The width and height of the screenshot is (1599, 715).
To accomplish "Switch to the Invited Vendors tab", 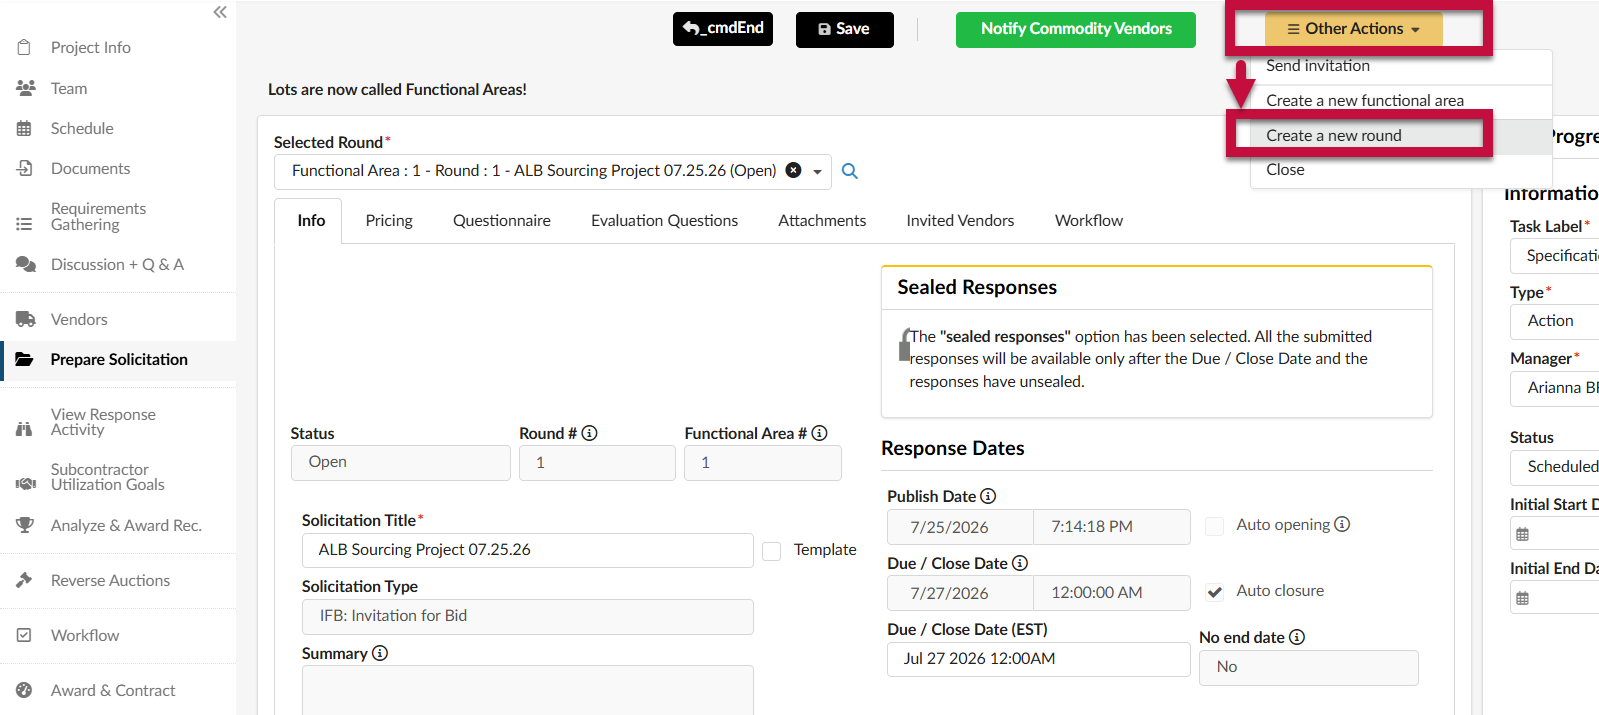I will (x=960, y=220).
